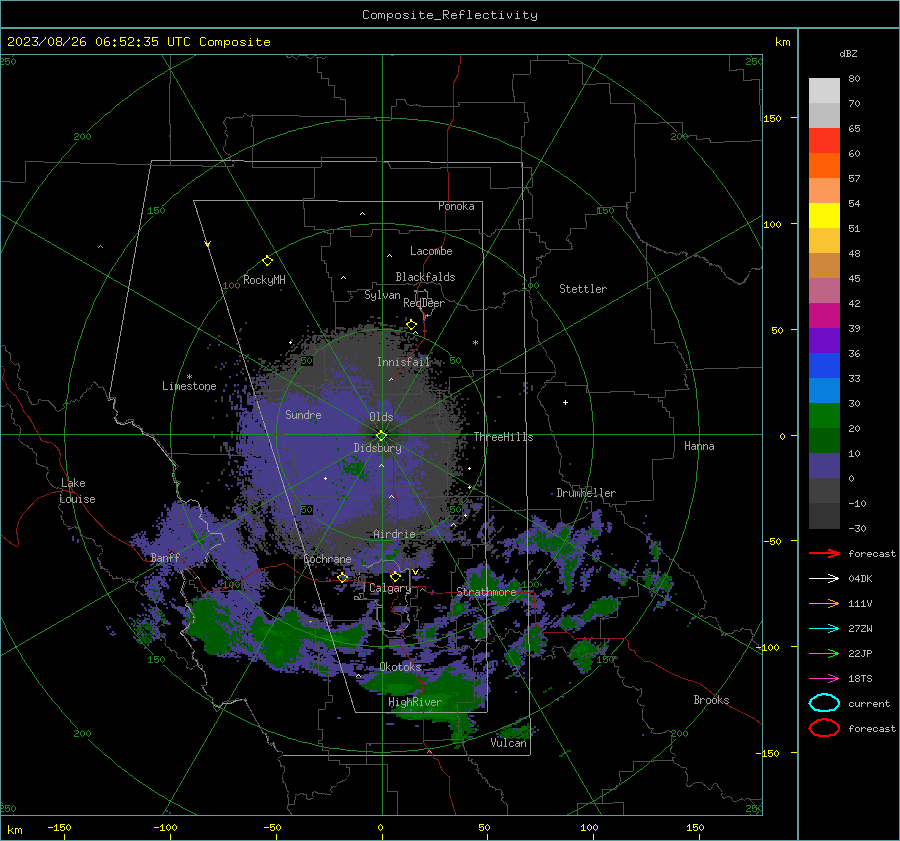Screen dimensions: 900x841
Task: Click the Ponoka city label
Action: [x=456, y=206]
